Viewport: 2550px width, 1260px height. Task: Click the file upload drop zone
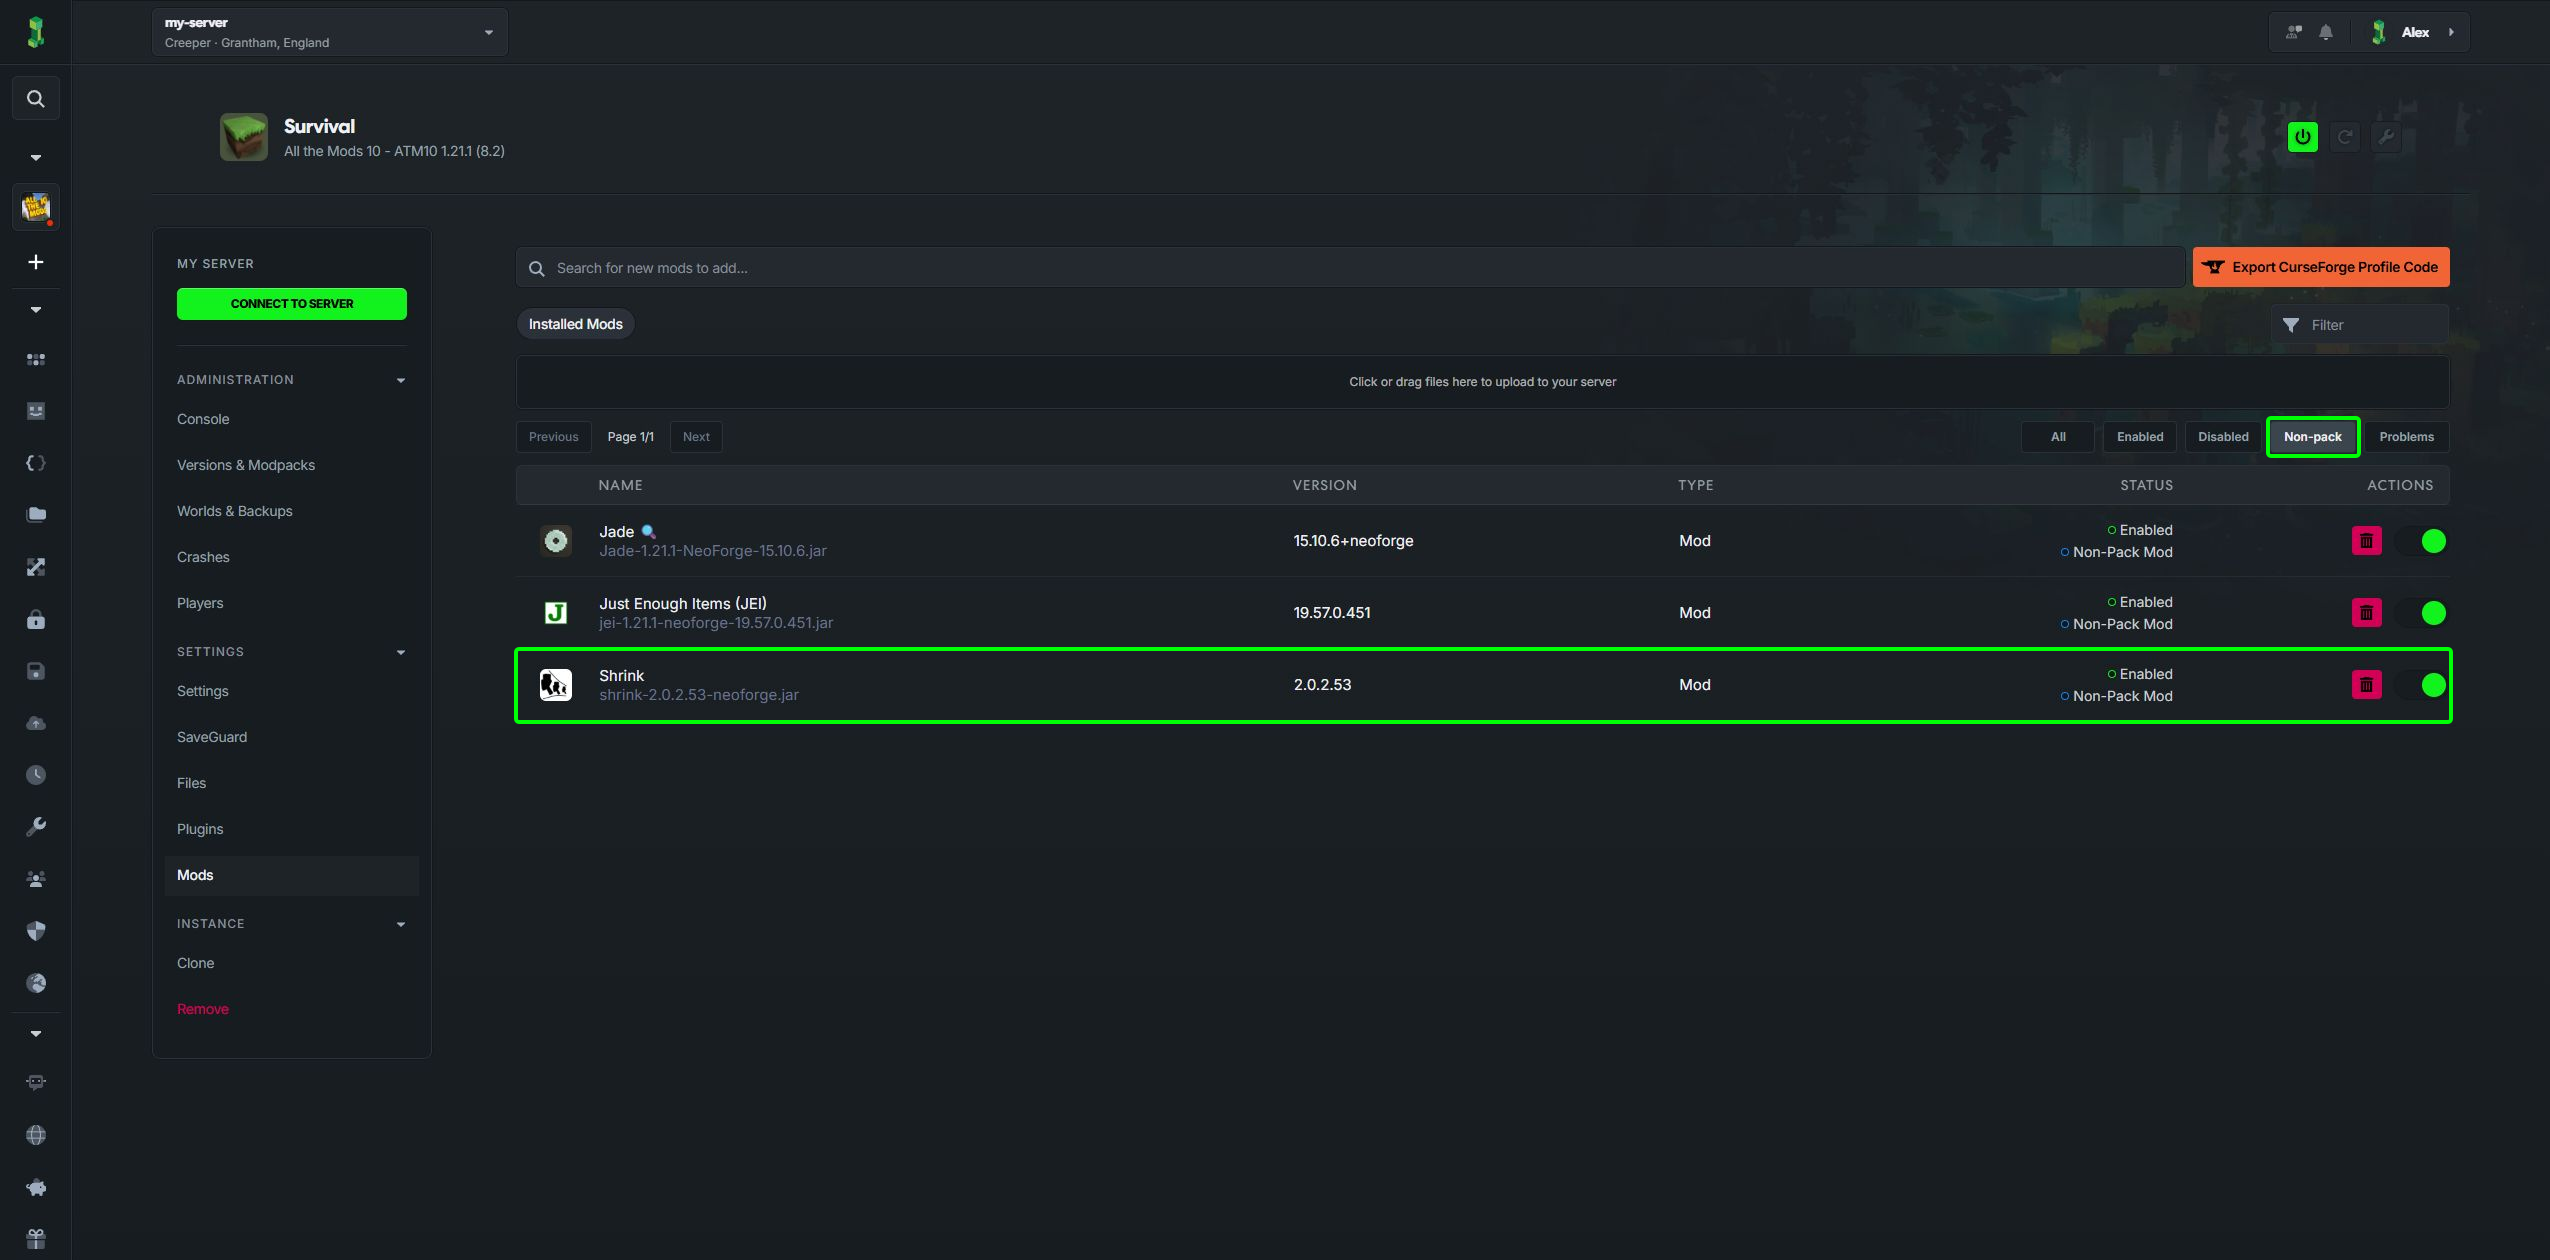1482,382
